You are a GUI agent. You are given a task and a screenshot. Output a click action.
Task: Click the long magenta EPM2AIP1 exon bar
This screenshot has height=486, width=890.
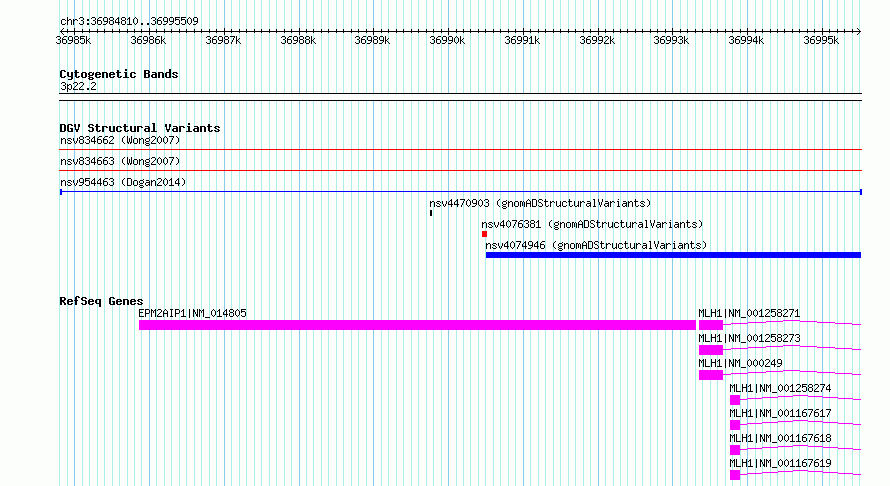pos(417,325)
